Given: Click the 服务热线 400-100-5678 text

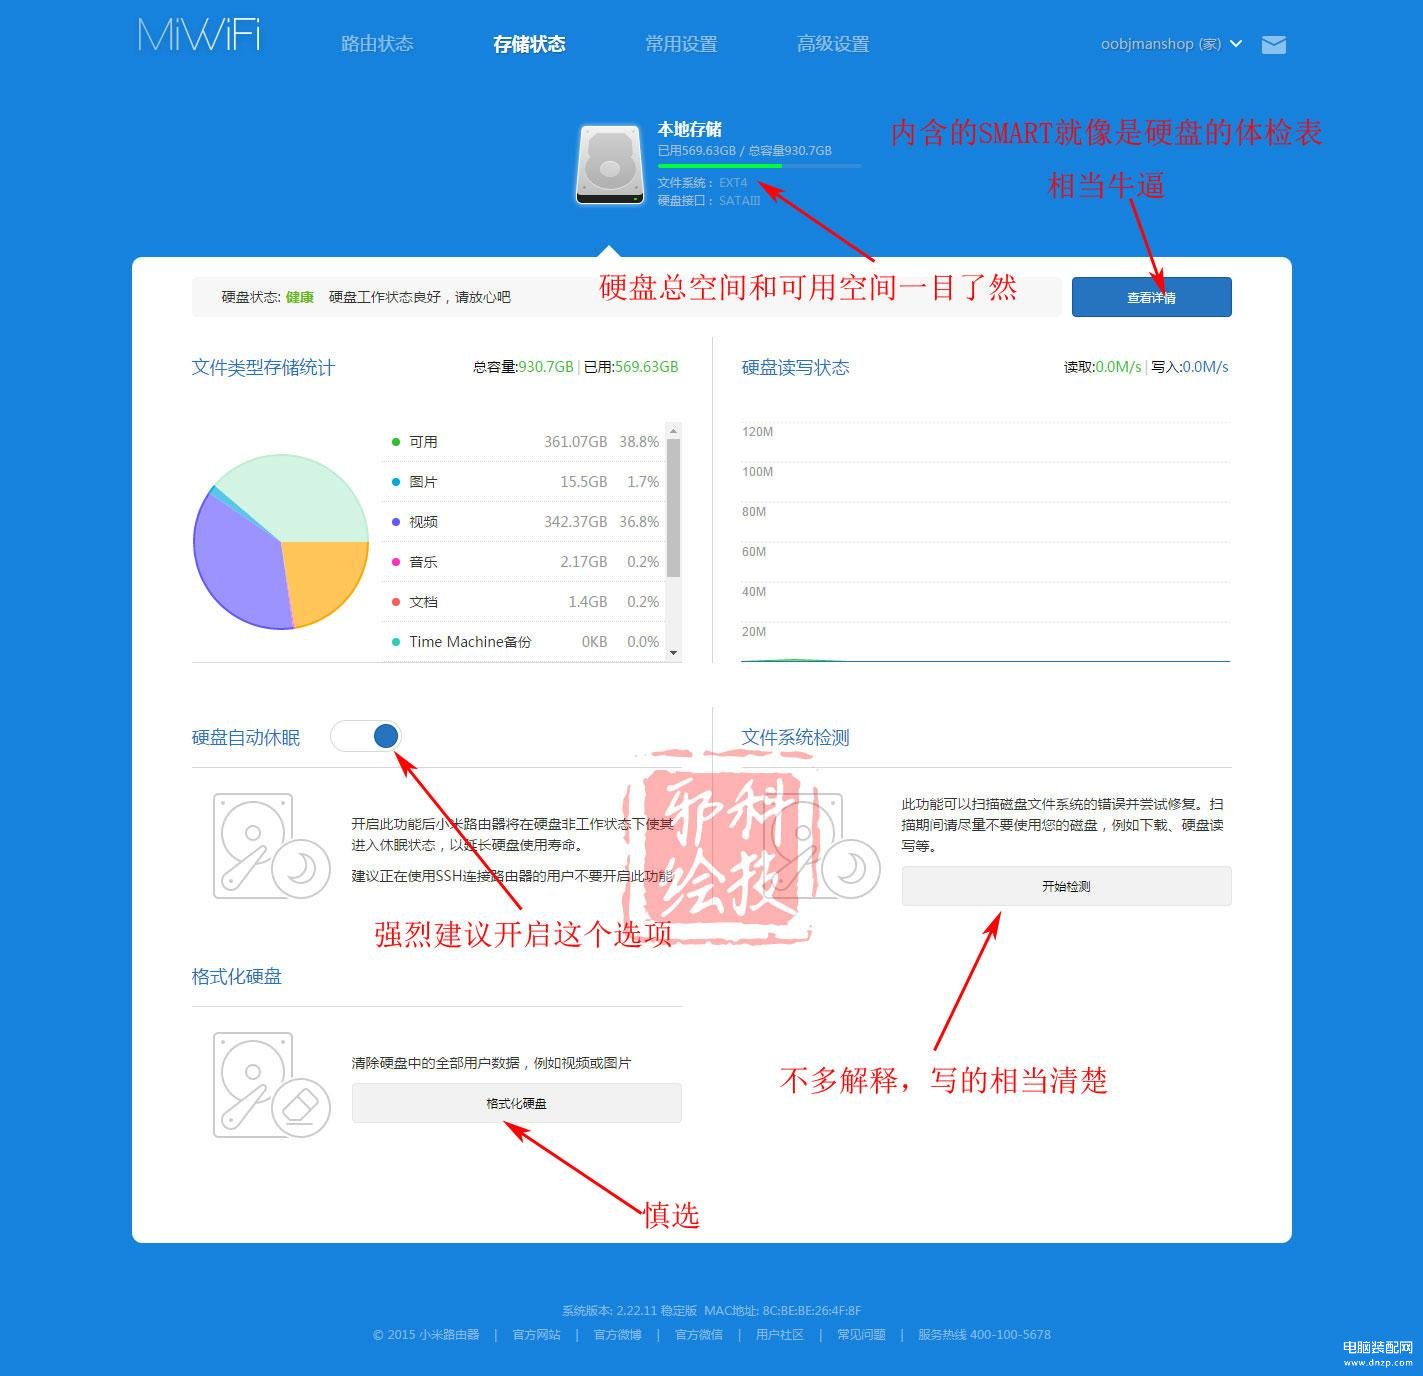Looking at the screenshot, I should 984,1334.
